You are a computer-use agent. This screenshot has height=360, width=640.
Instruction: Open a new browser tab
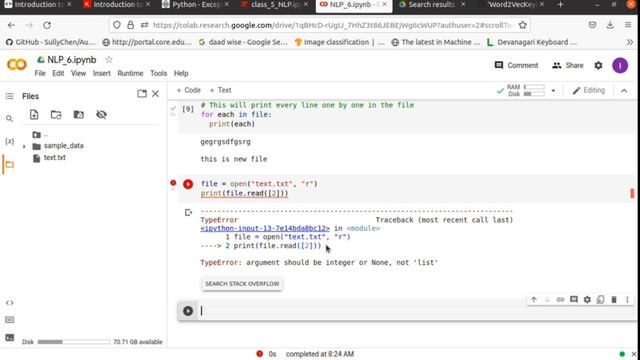coord(560,5)
